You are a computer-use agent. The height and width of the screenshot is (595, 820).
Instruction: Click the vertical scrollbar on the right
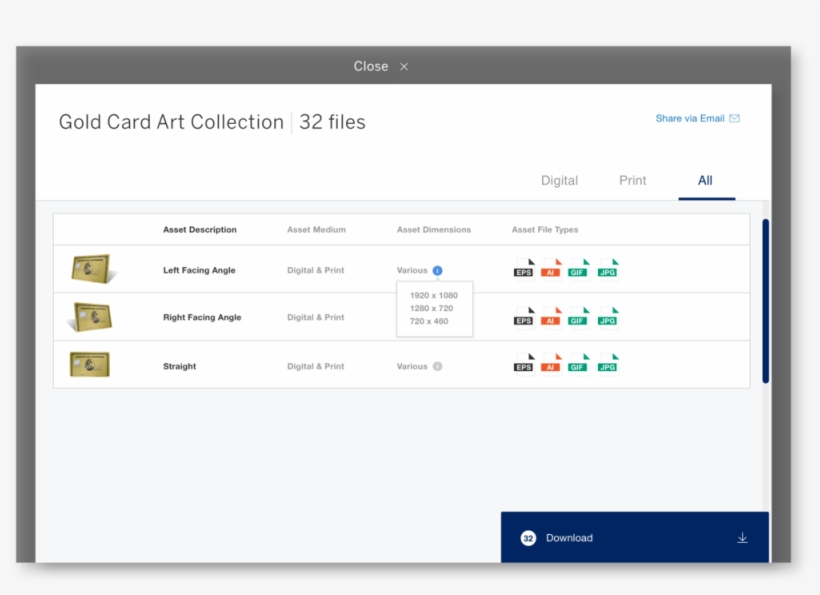[765, 300]
